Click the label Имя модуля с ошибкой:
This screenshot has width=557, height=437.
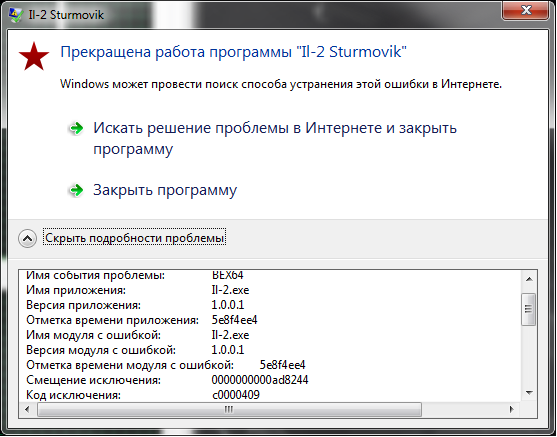tap(93, 335)
